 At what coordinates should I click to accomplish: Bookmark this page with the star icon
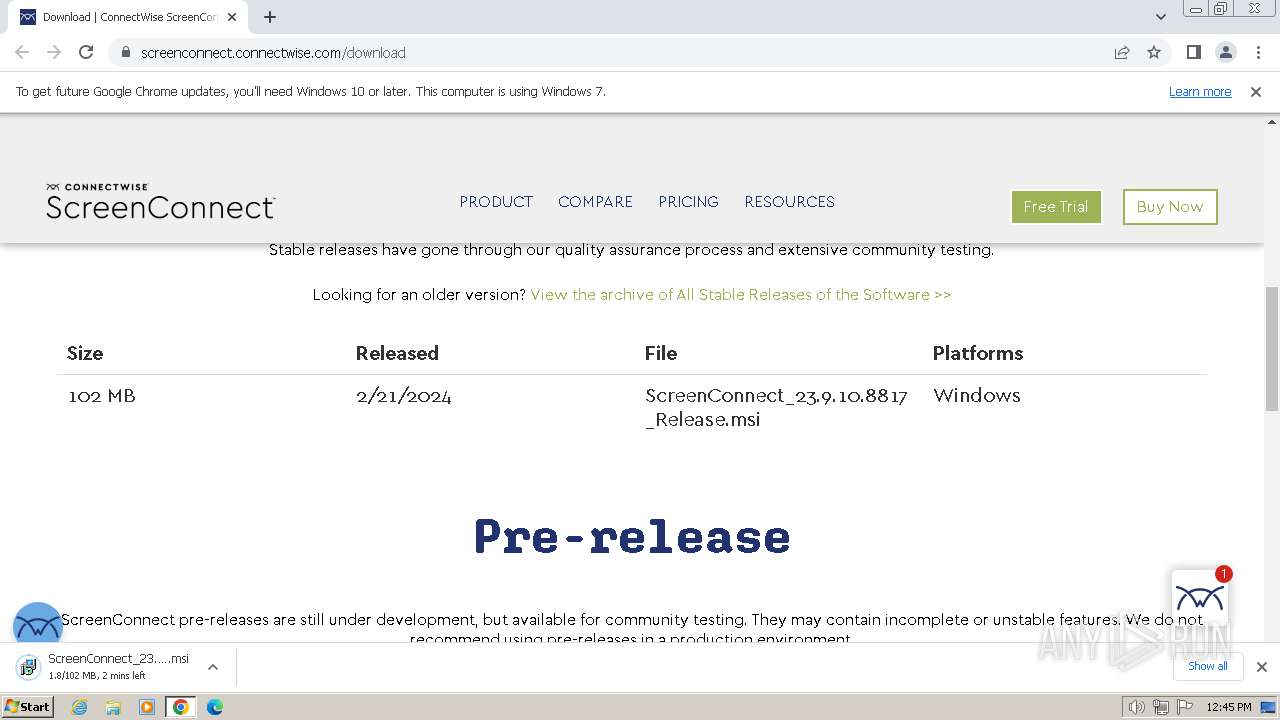click(1154, 52)
